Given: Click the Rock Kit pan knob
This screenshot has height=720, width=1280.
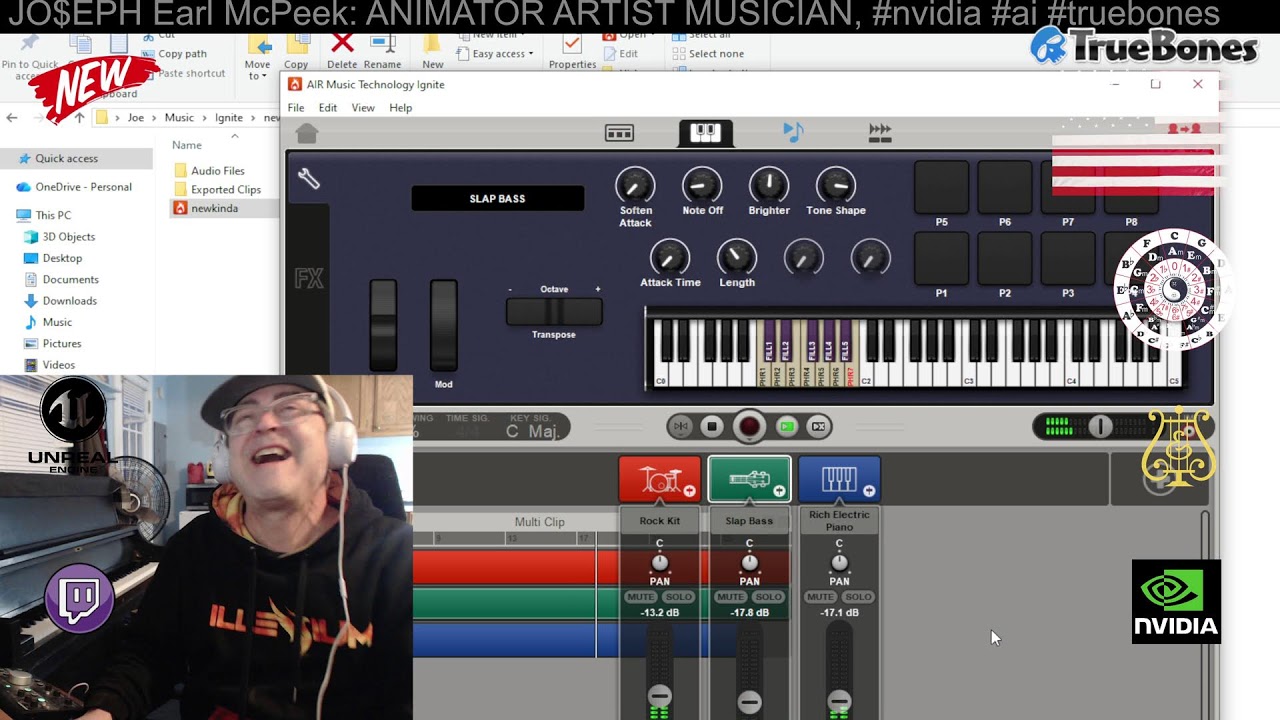Looking at the screenshot, I should [659, 563].
